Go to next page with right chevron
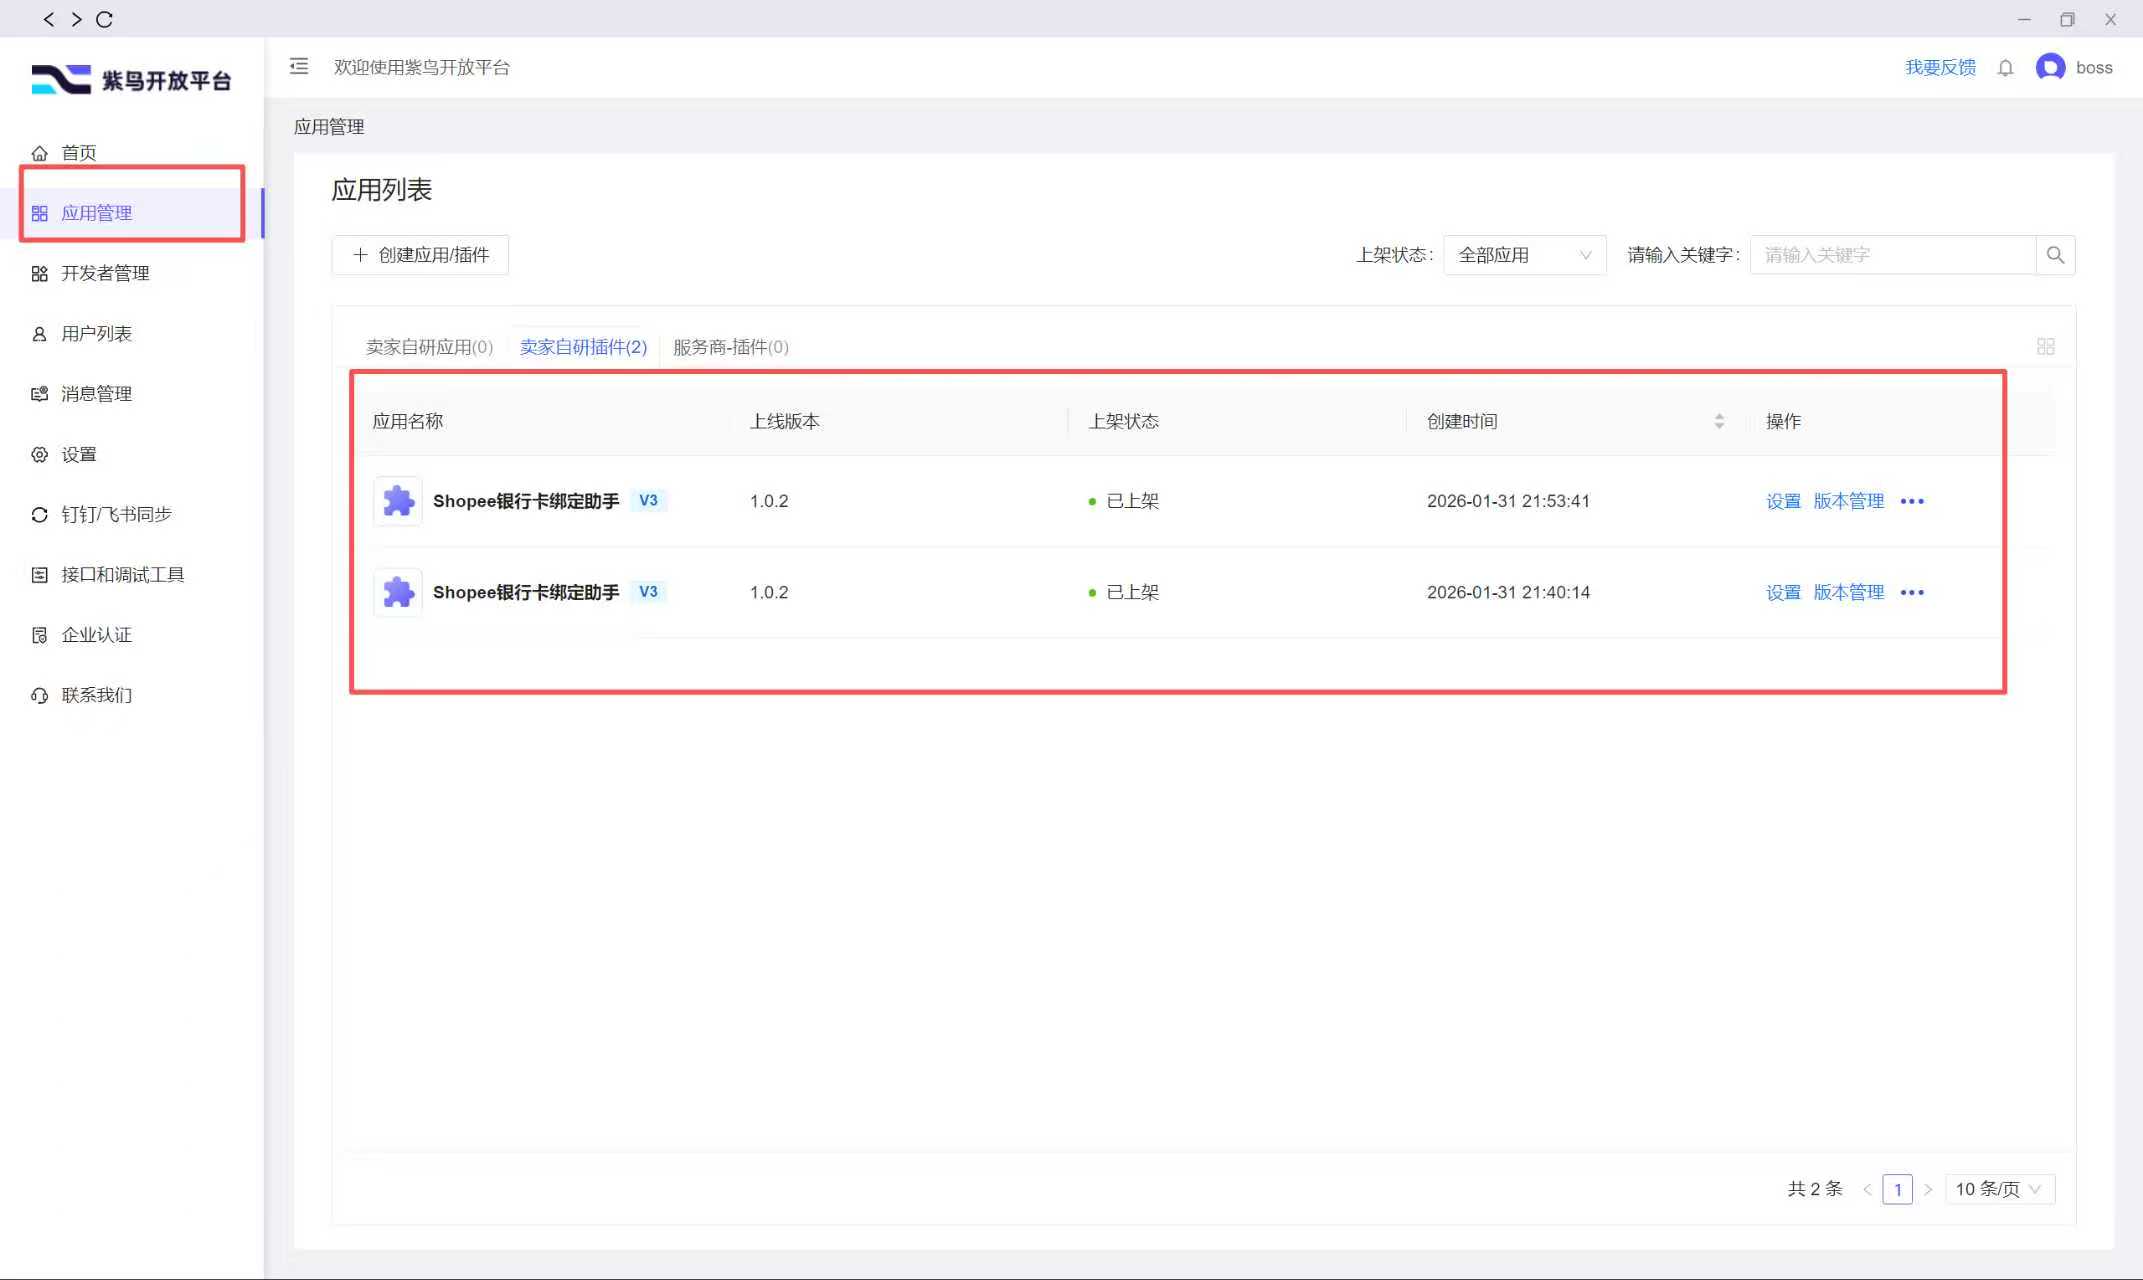2143x1280 pixels. pos(1928,1189)
